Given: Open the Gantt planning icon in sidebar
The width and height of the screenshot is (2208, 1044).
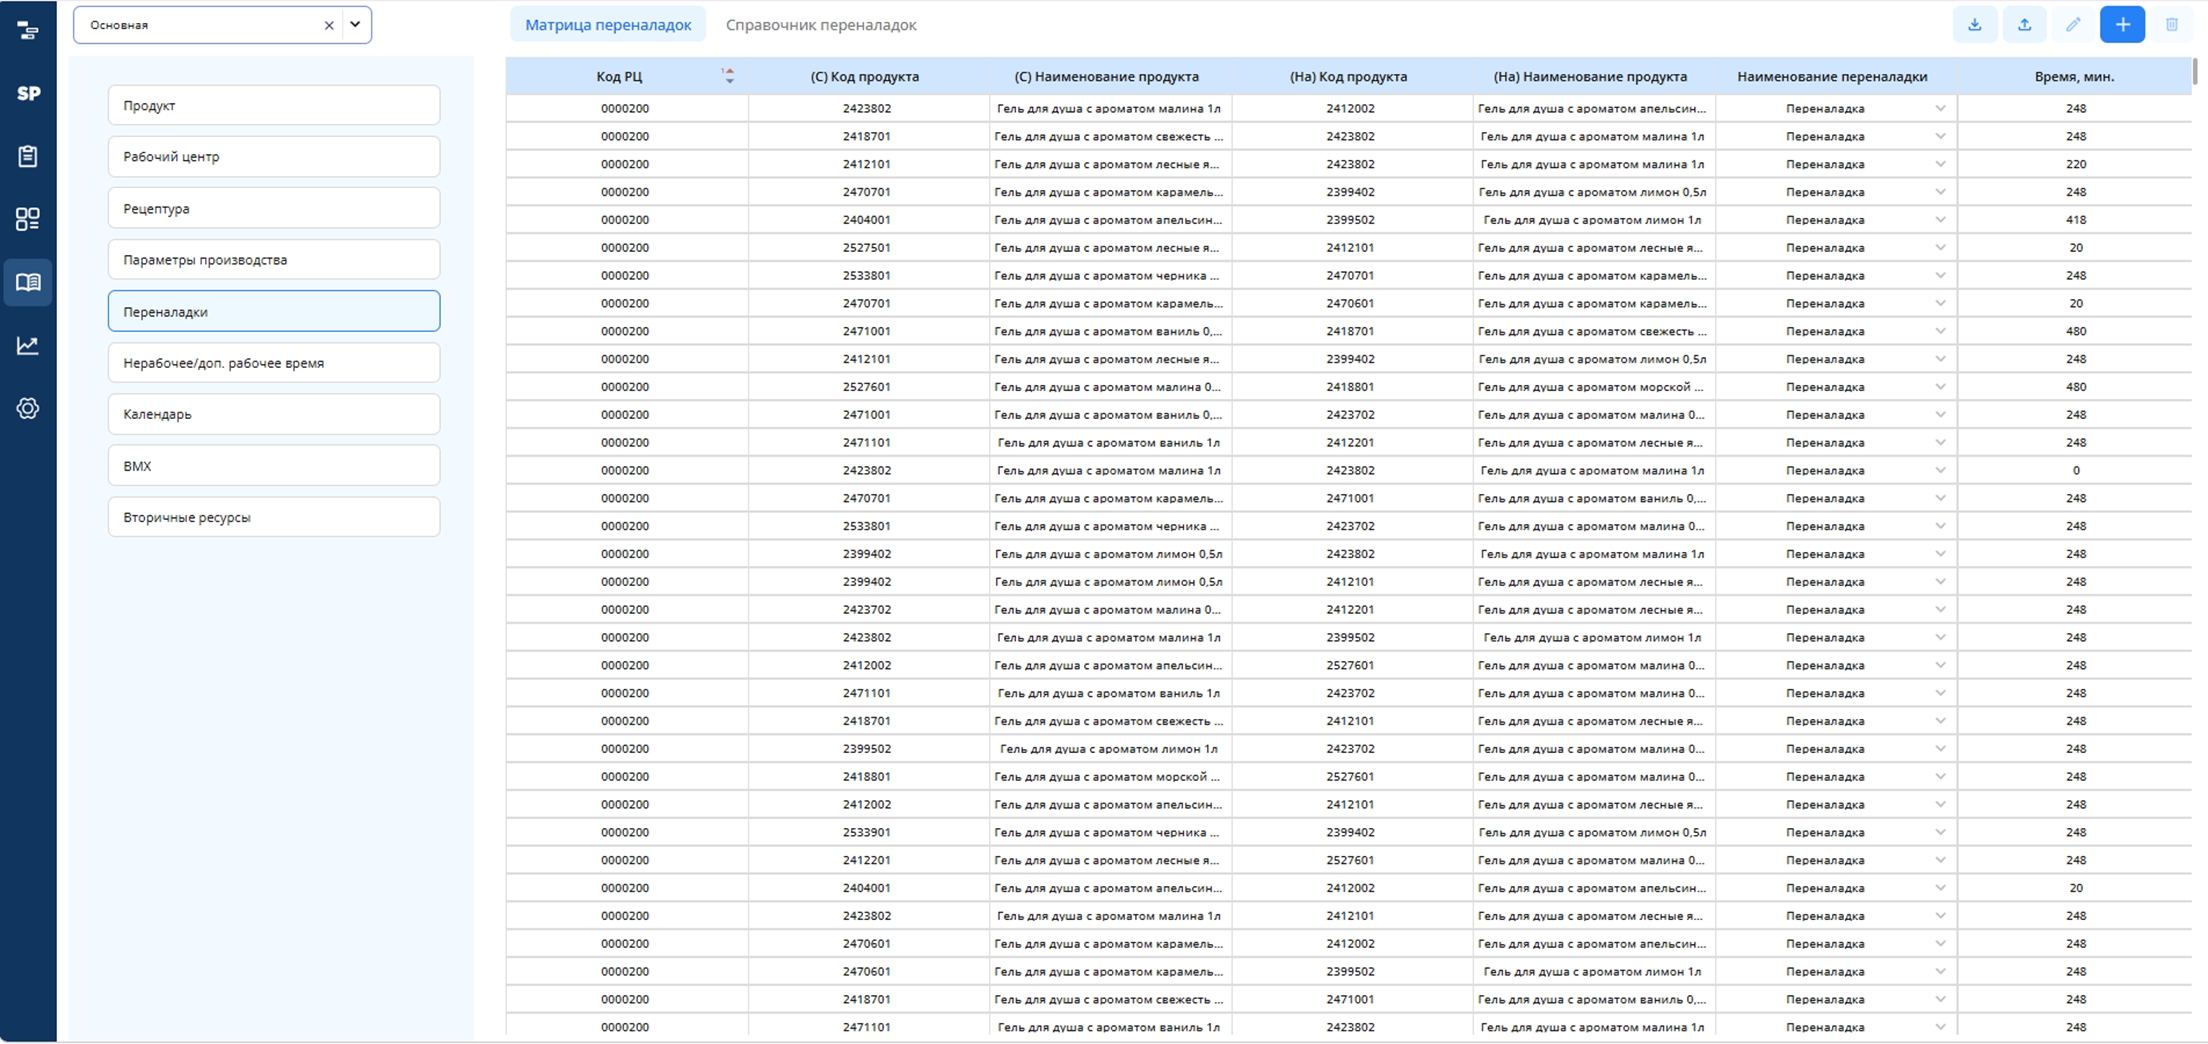Looking at the screenshot, I should (x=28, y=31).
